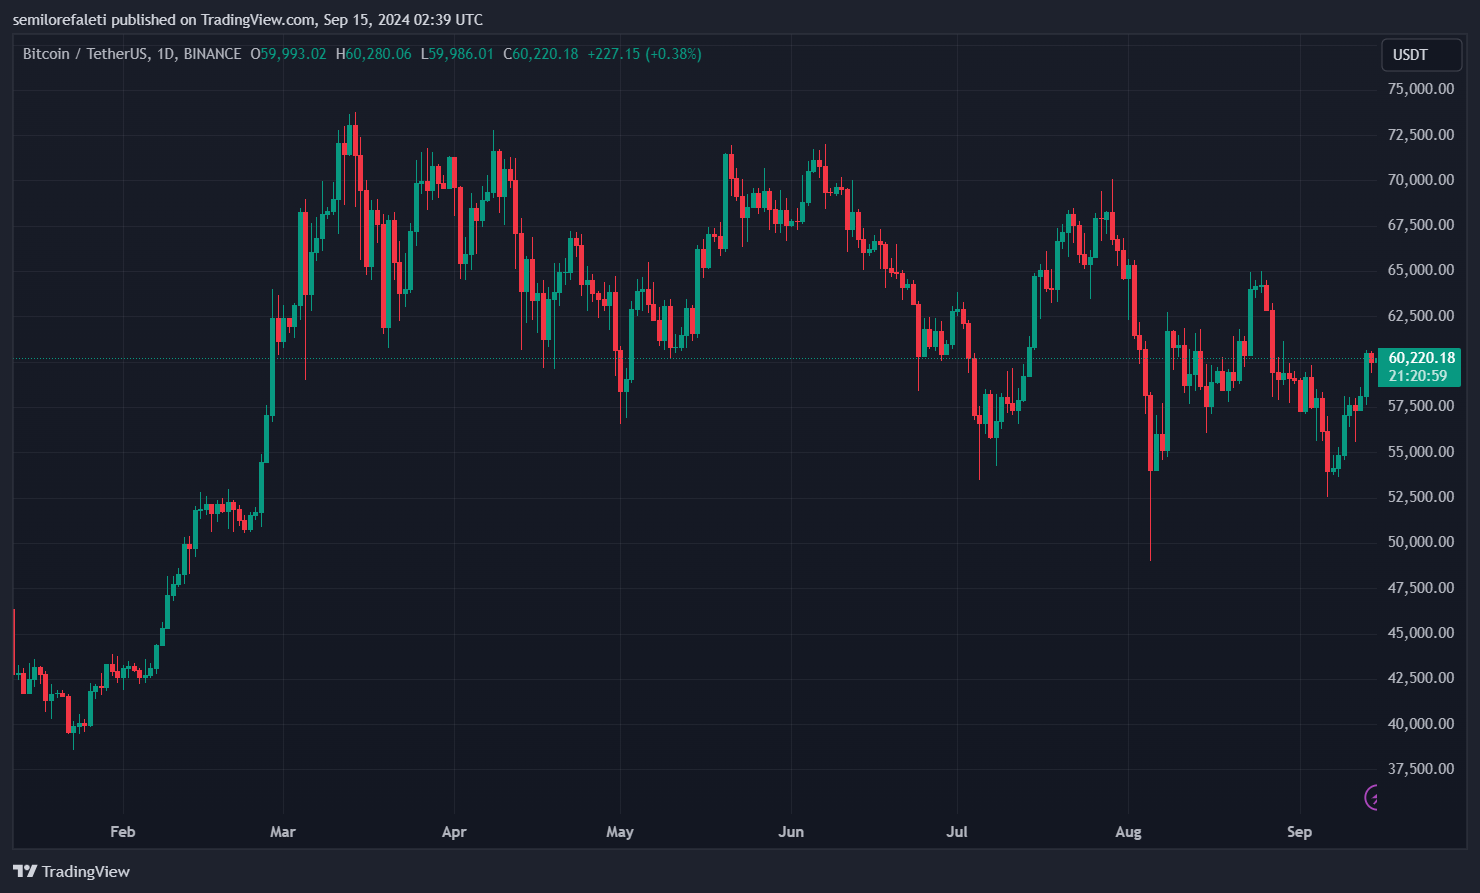This screenshot has height=893, width=1480.
Task: Click the BINANCE exchange label
Action: pos(213,54)
